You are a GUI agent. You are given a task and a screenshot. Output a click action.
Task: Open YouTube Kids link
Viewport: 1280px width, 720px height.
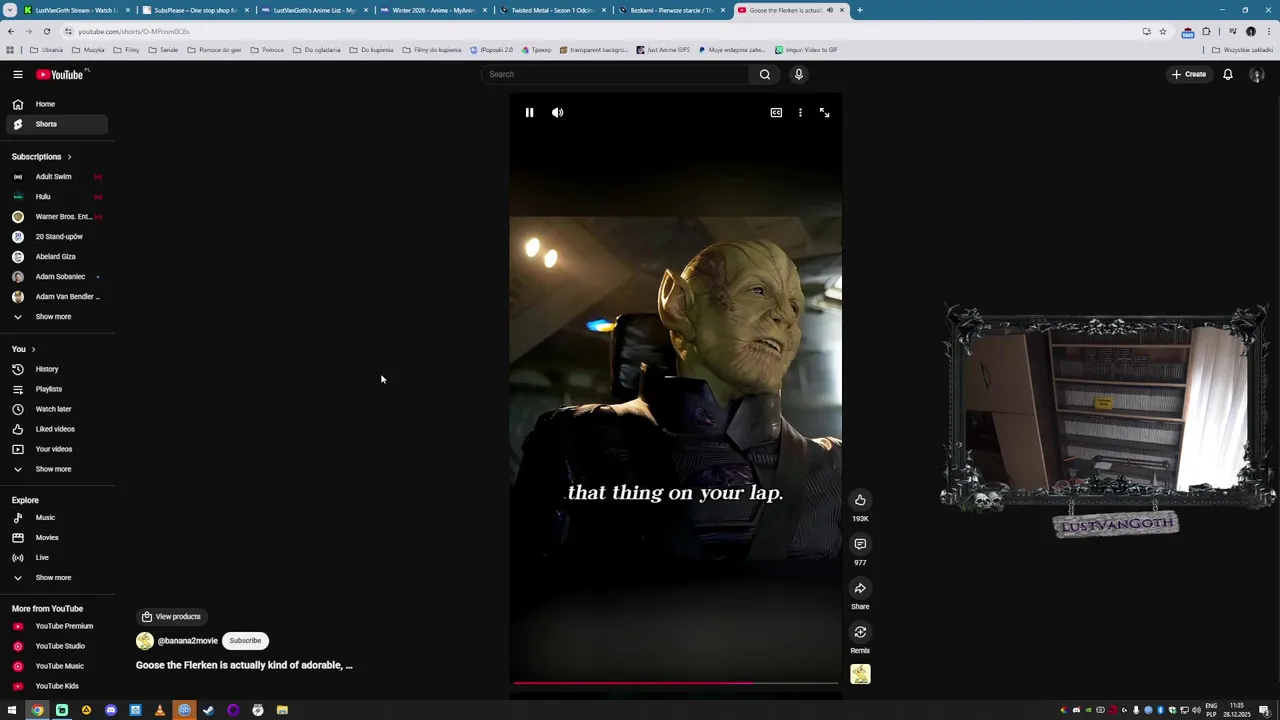pyautogui.click(x=55, y=686)
